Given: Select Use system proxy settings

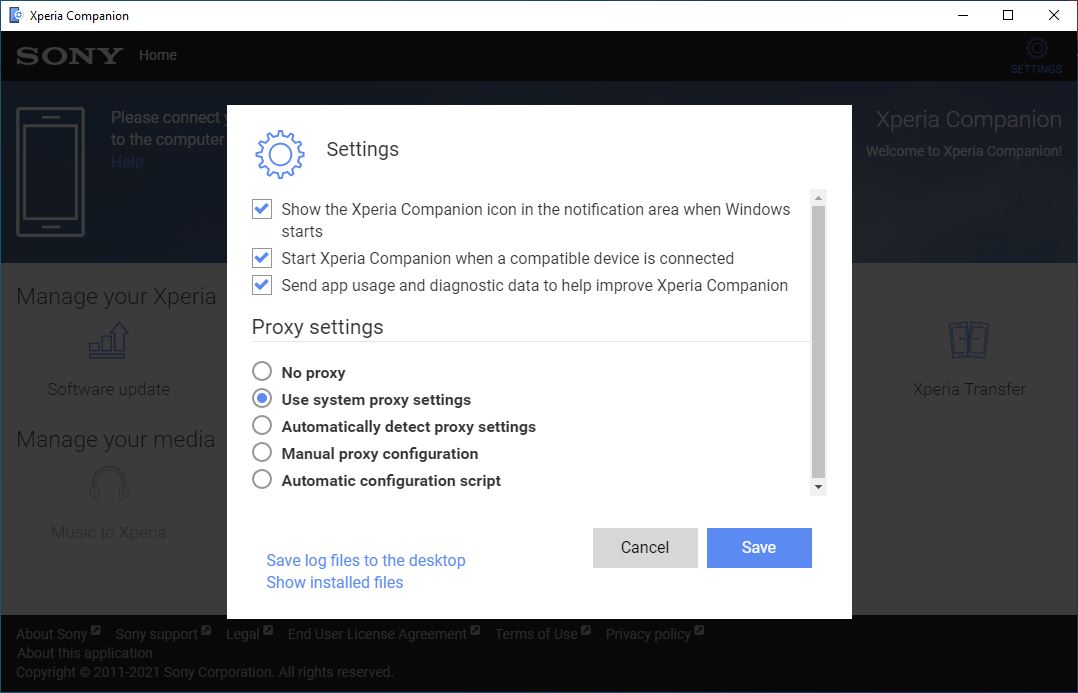Looking at the screenshot, I should 262,398.
